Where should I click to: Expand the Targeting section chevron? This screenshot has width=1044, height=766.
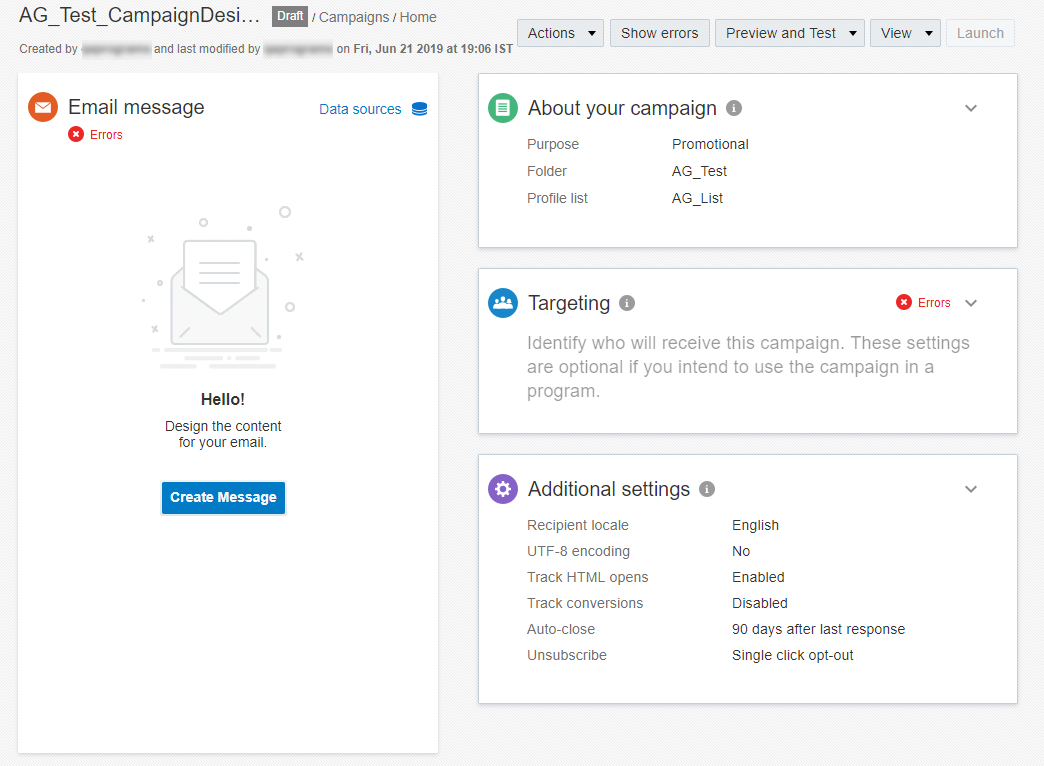pos(971,303)
